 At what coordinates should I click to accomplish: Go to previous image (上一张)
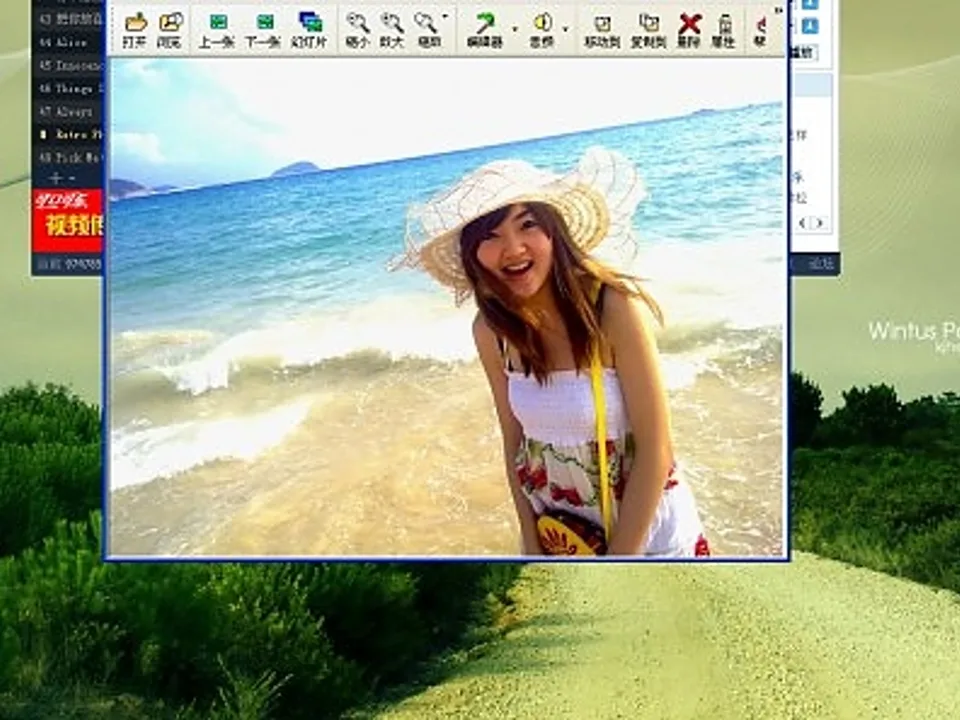point(217,28)
